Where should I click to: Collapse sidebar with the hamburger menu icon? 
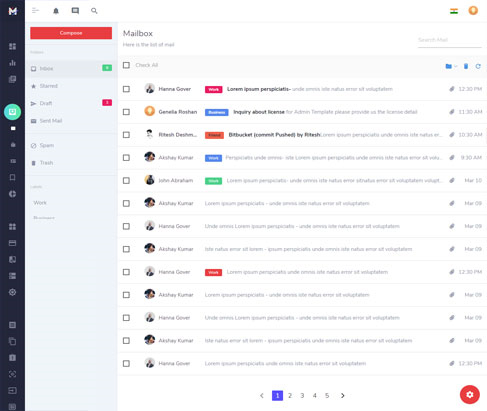pos(36,11)
